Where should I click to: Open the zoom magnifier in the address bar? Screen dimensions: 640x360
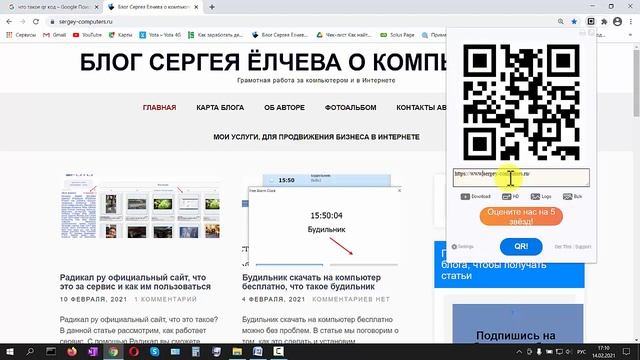[x=561, y=22]
